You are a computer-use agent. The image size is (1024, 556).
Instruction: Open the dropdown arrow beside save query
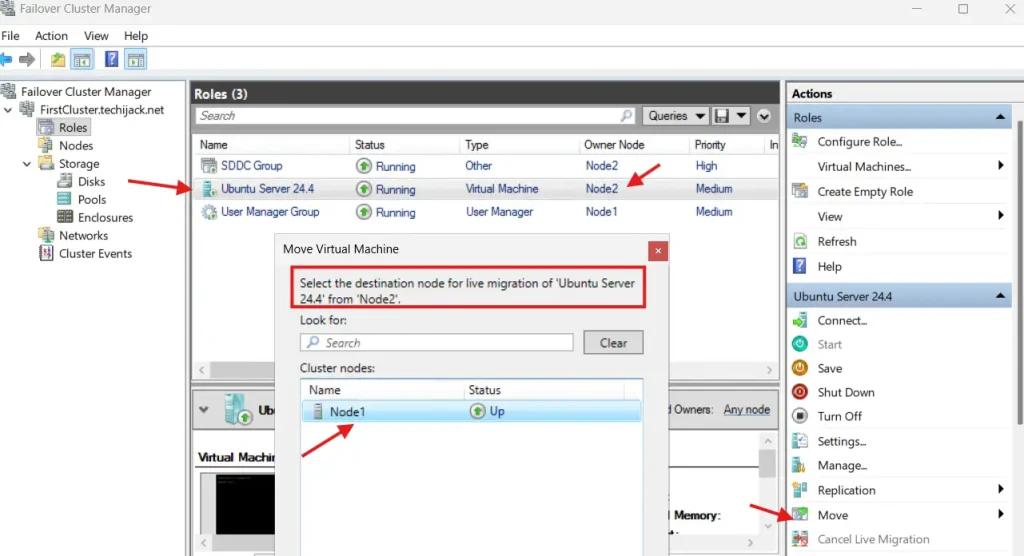[x=741, y=116]
